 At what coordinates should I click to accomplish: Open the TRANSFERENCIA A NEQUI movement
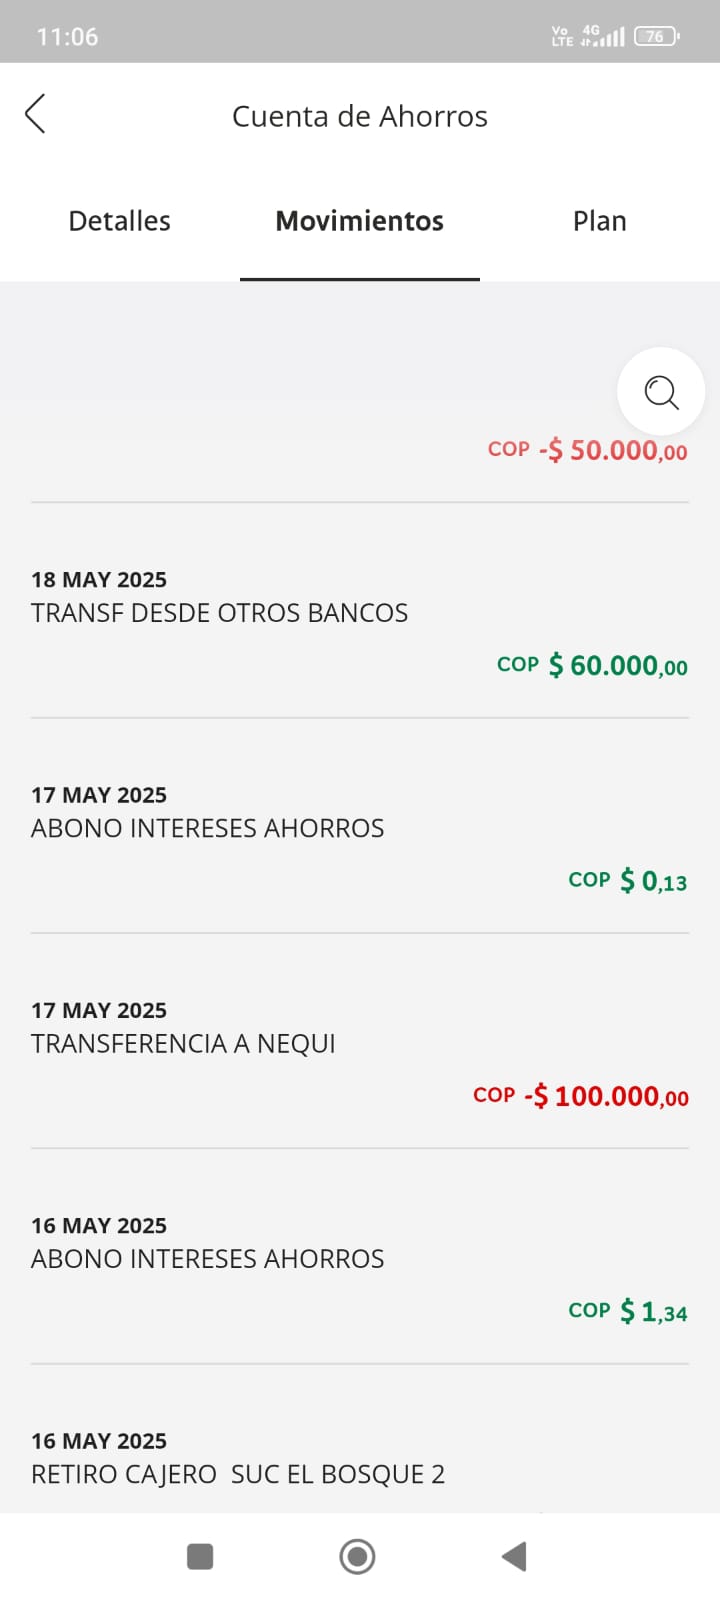(183, 1044)
